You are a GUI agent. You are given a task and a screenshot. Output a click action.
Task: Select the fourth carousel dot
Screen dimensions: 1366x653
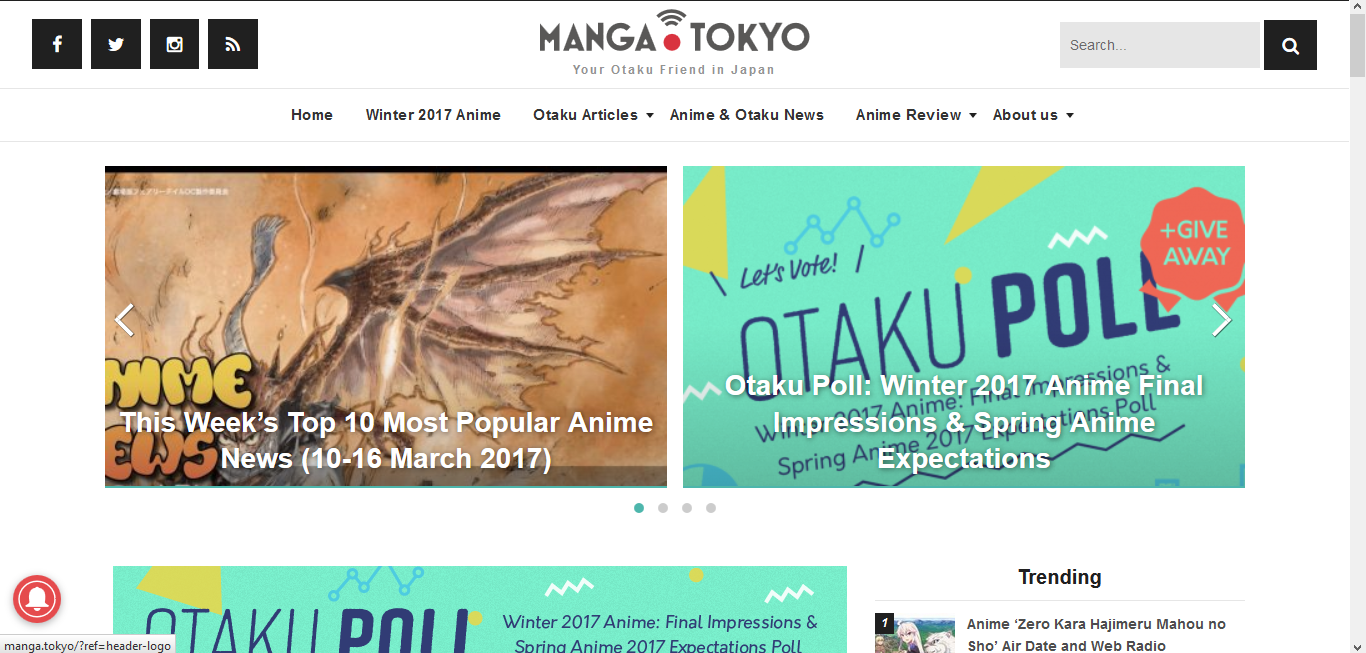(711, 508)
